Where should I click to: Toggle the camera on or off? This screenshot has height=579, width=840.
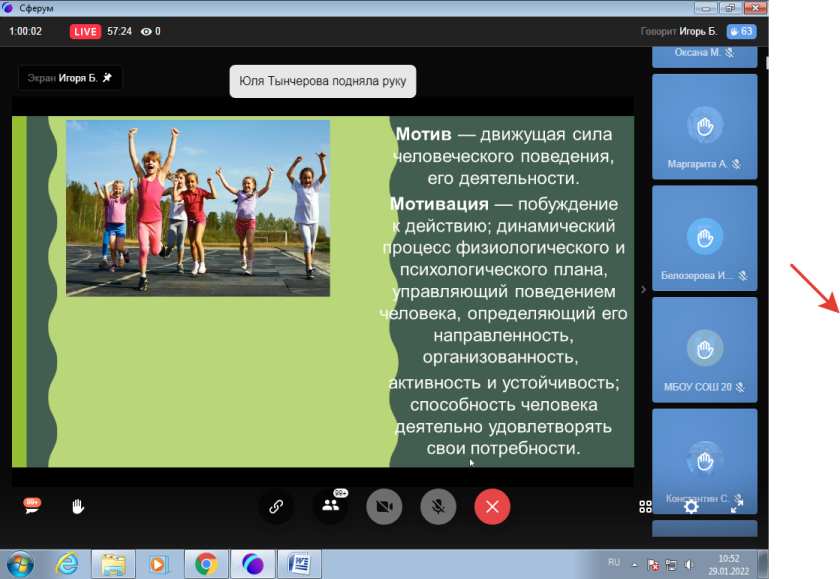point(384,506)
